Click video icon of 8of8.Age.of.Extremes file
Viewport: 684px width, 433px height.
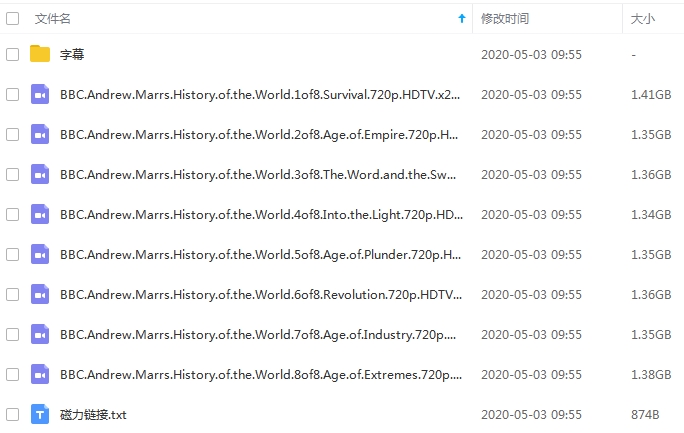[40, 375]
